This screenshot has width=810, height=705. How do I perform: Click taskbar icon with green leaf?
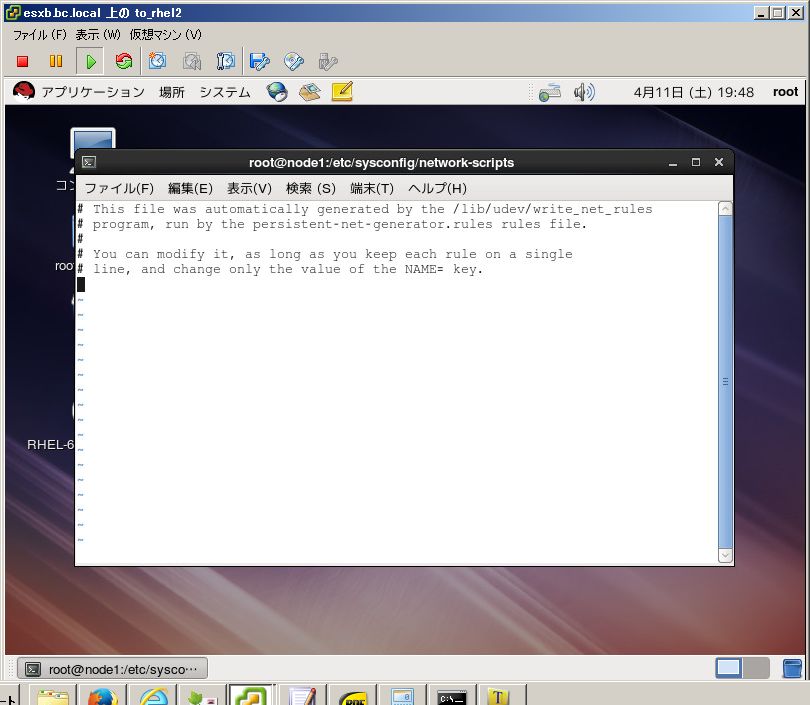pos(202,695)
